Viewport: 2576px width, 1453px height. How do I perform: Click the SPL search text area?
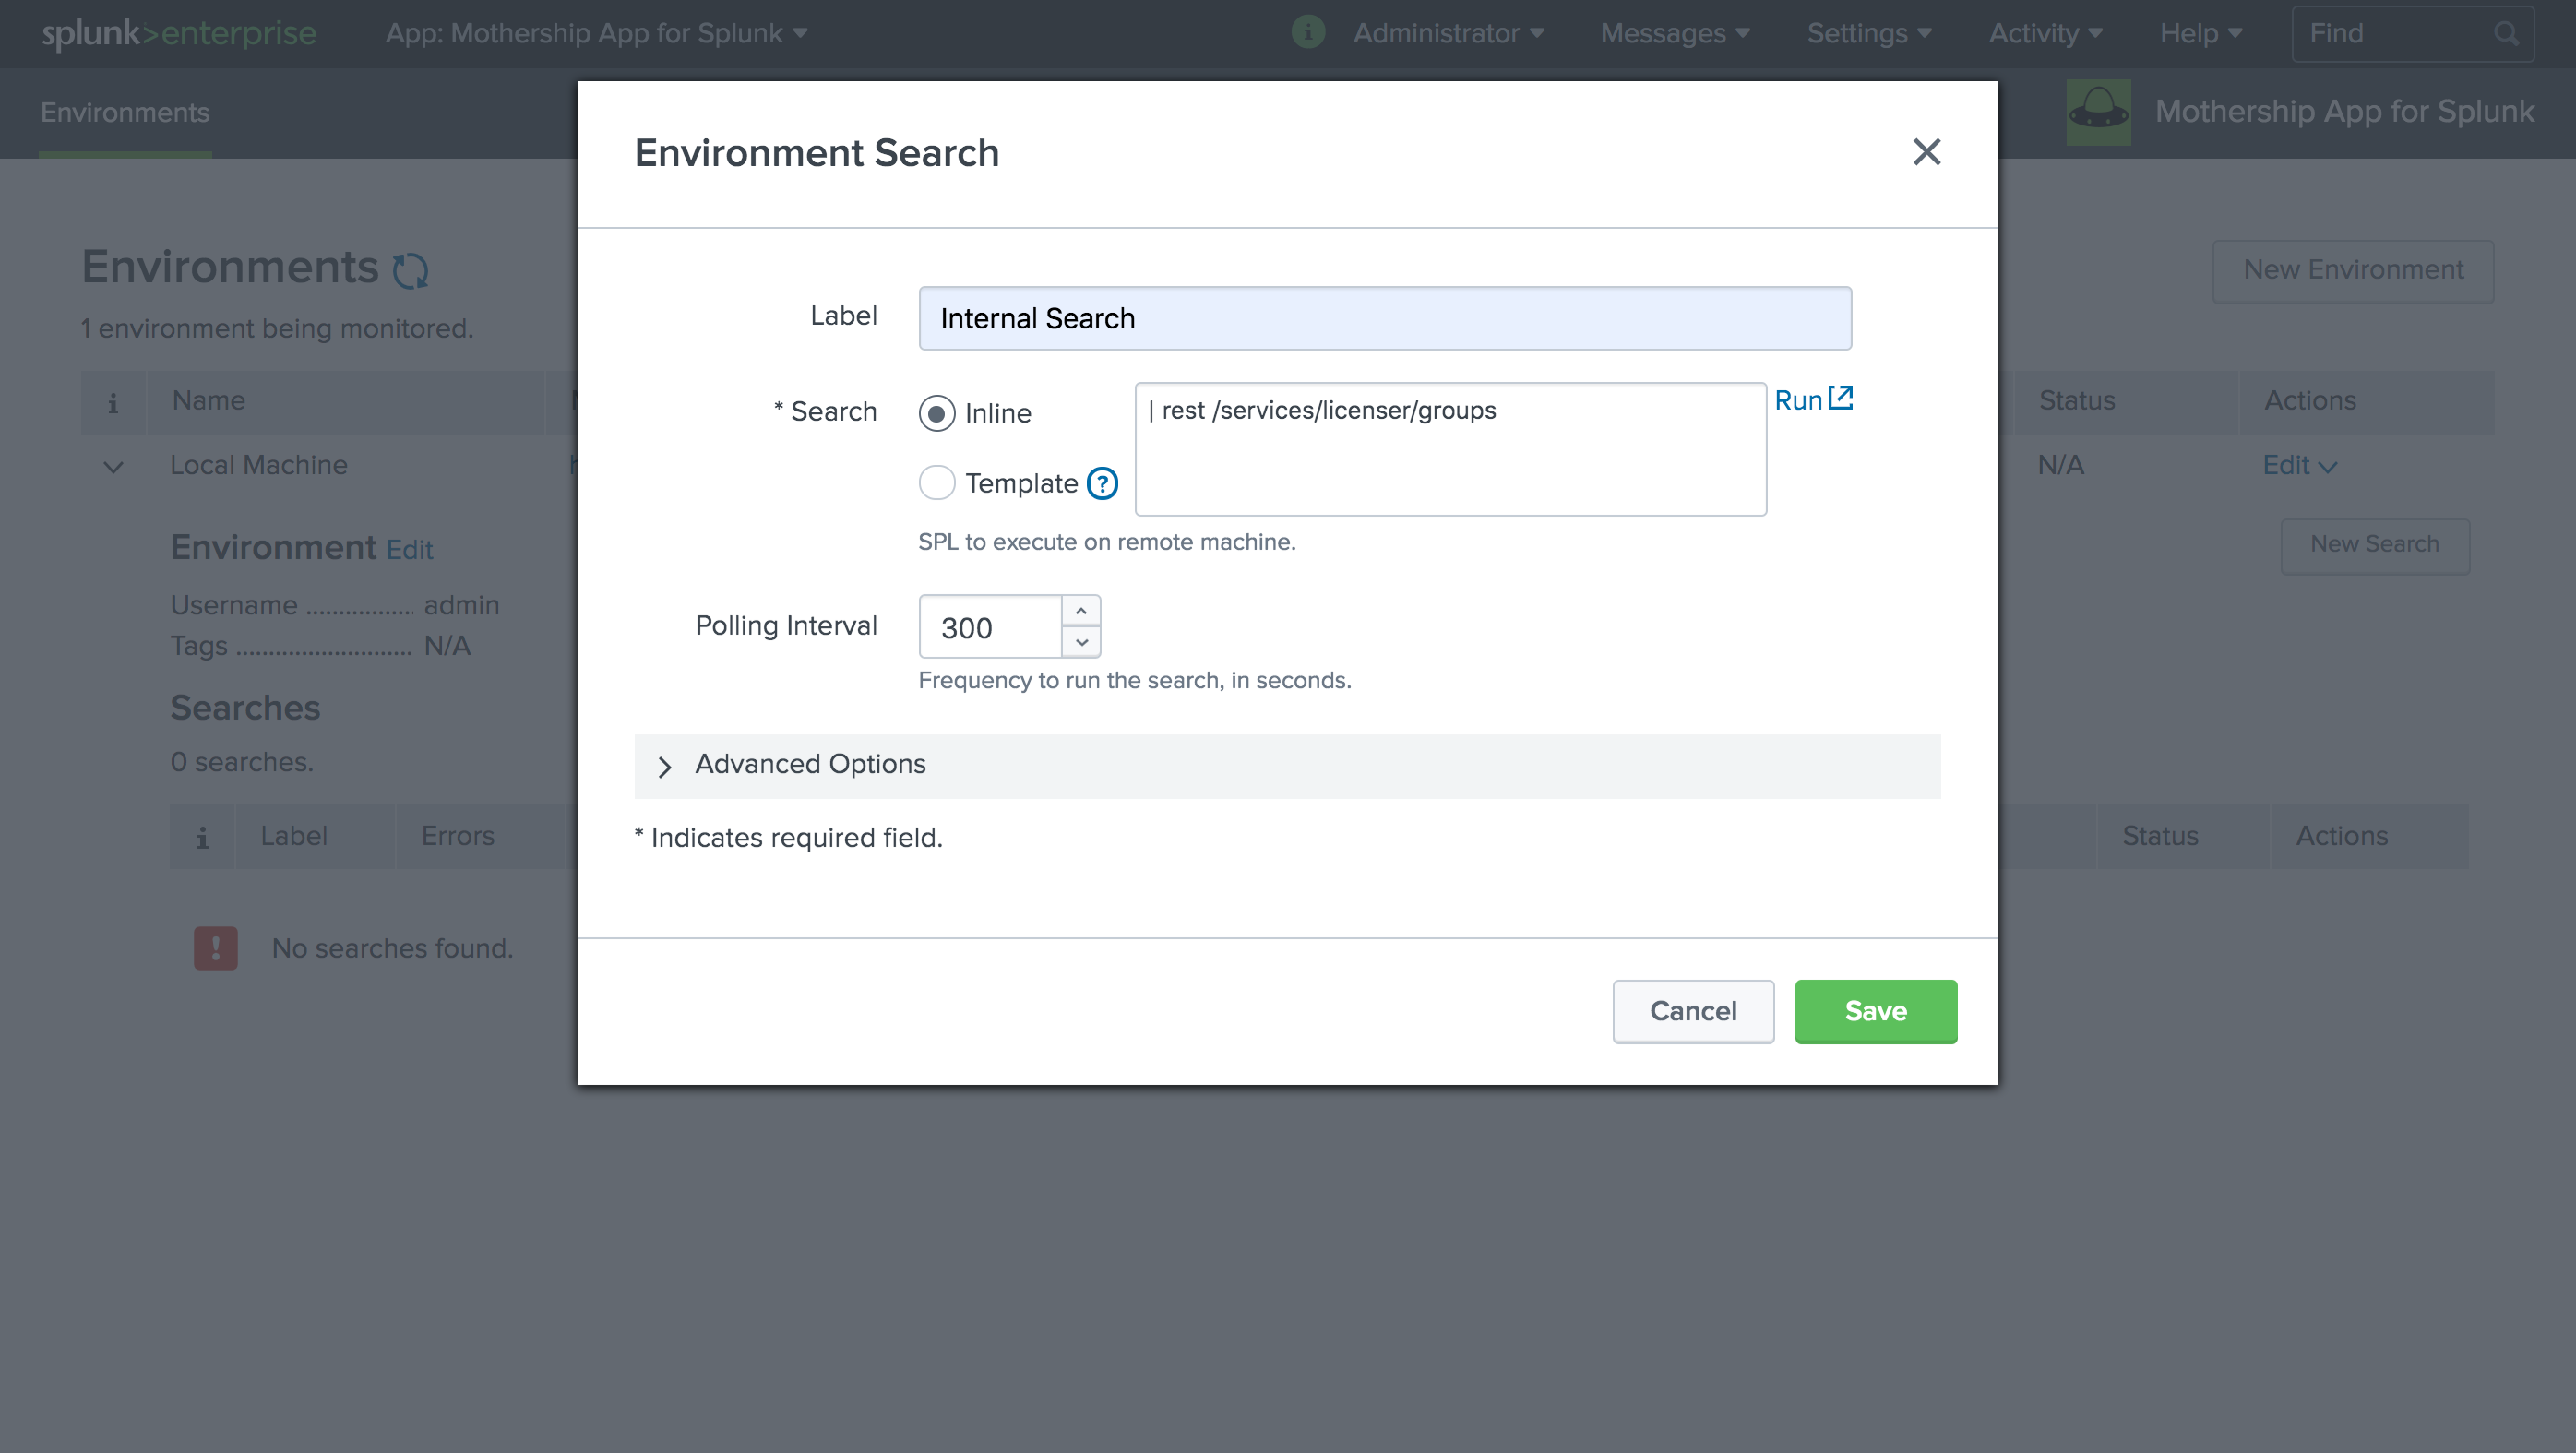(x=1450, y=449)
